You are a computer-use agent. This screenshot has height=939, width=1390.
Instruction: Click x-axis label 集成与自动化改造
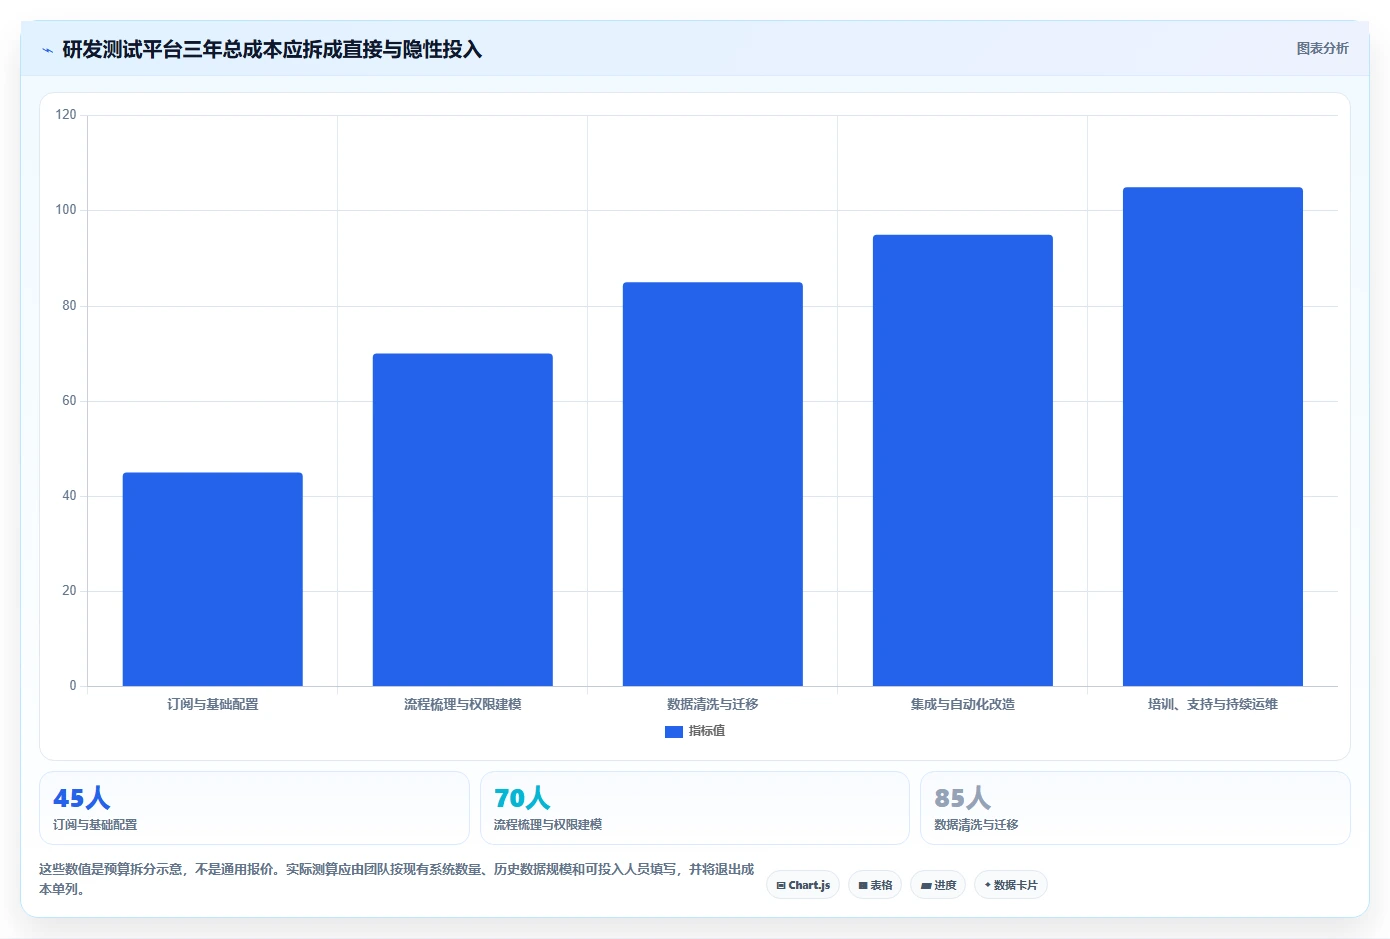click(963, 705)
